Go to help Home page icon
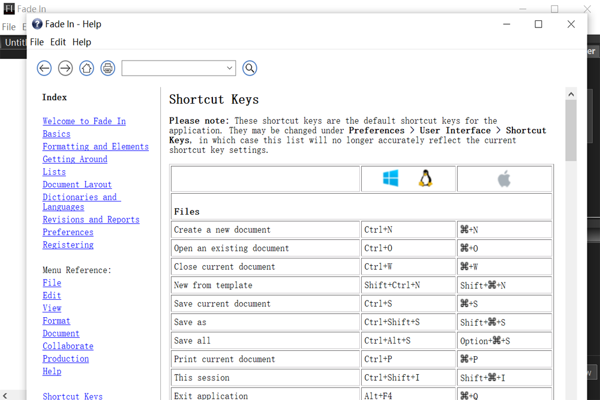Screen dimensions: 600x400 (x=86, y=68)
